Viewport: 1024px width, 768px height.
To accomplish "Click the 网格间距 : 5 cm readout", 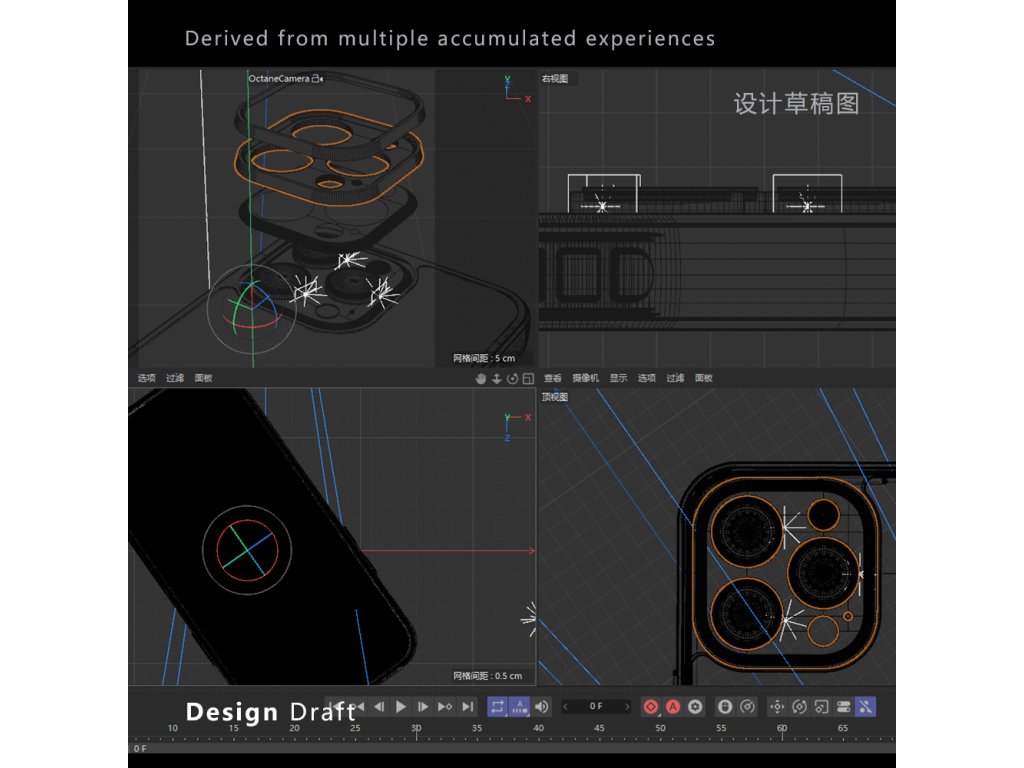I will click(x=484, y=359).
